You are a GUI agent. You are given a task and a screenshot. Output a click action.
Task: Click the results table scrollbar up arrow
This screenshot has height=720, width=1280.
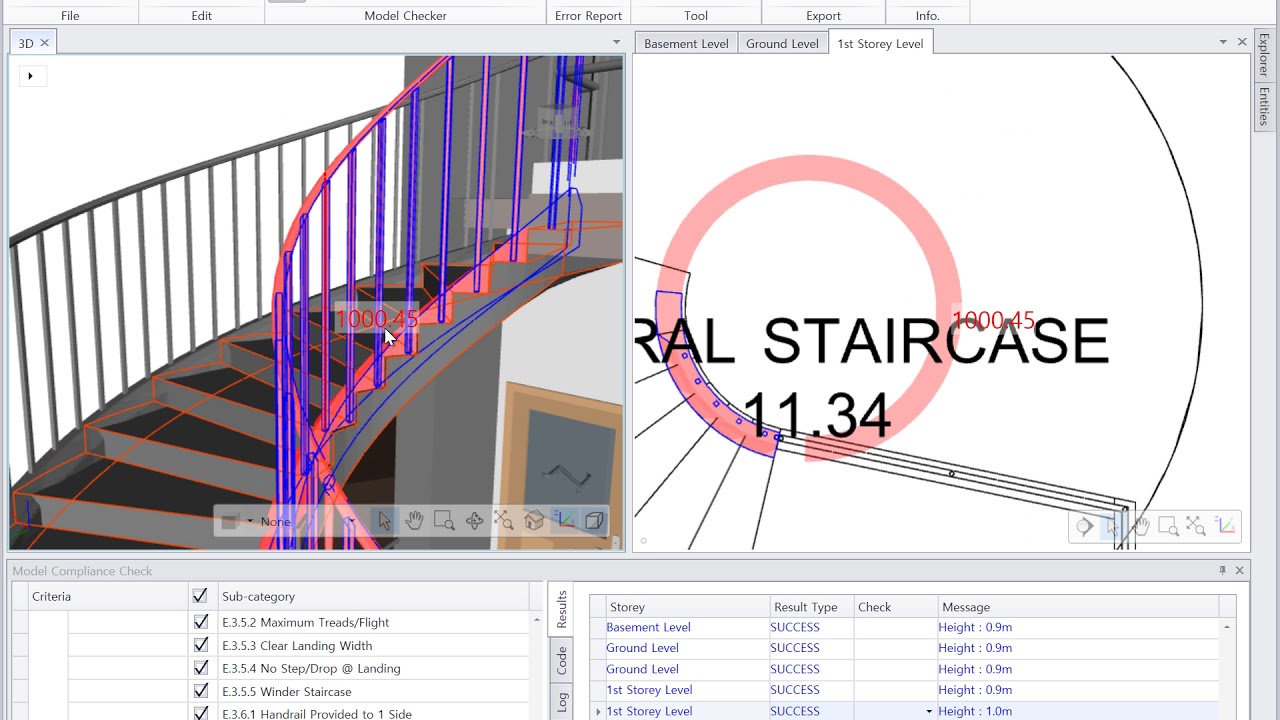click(1227, 627)
